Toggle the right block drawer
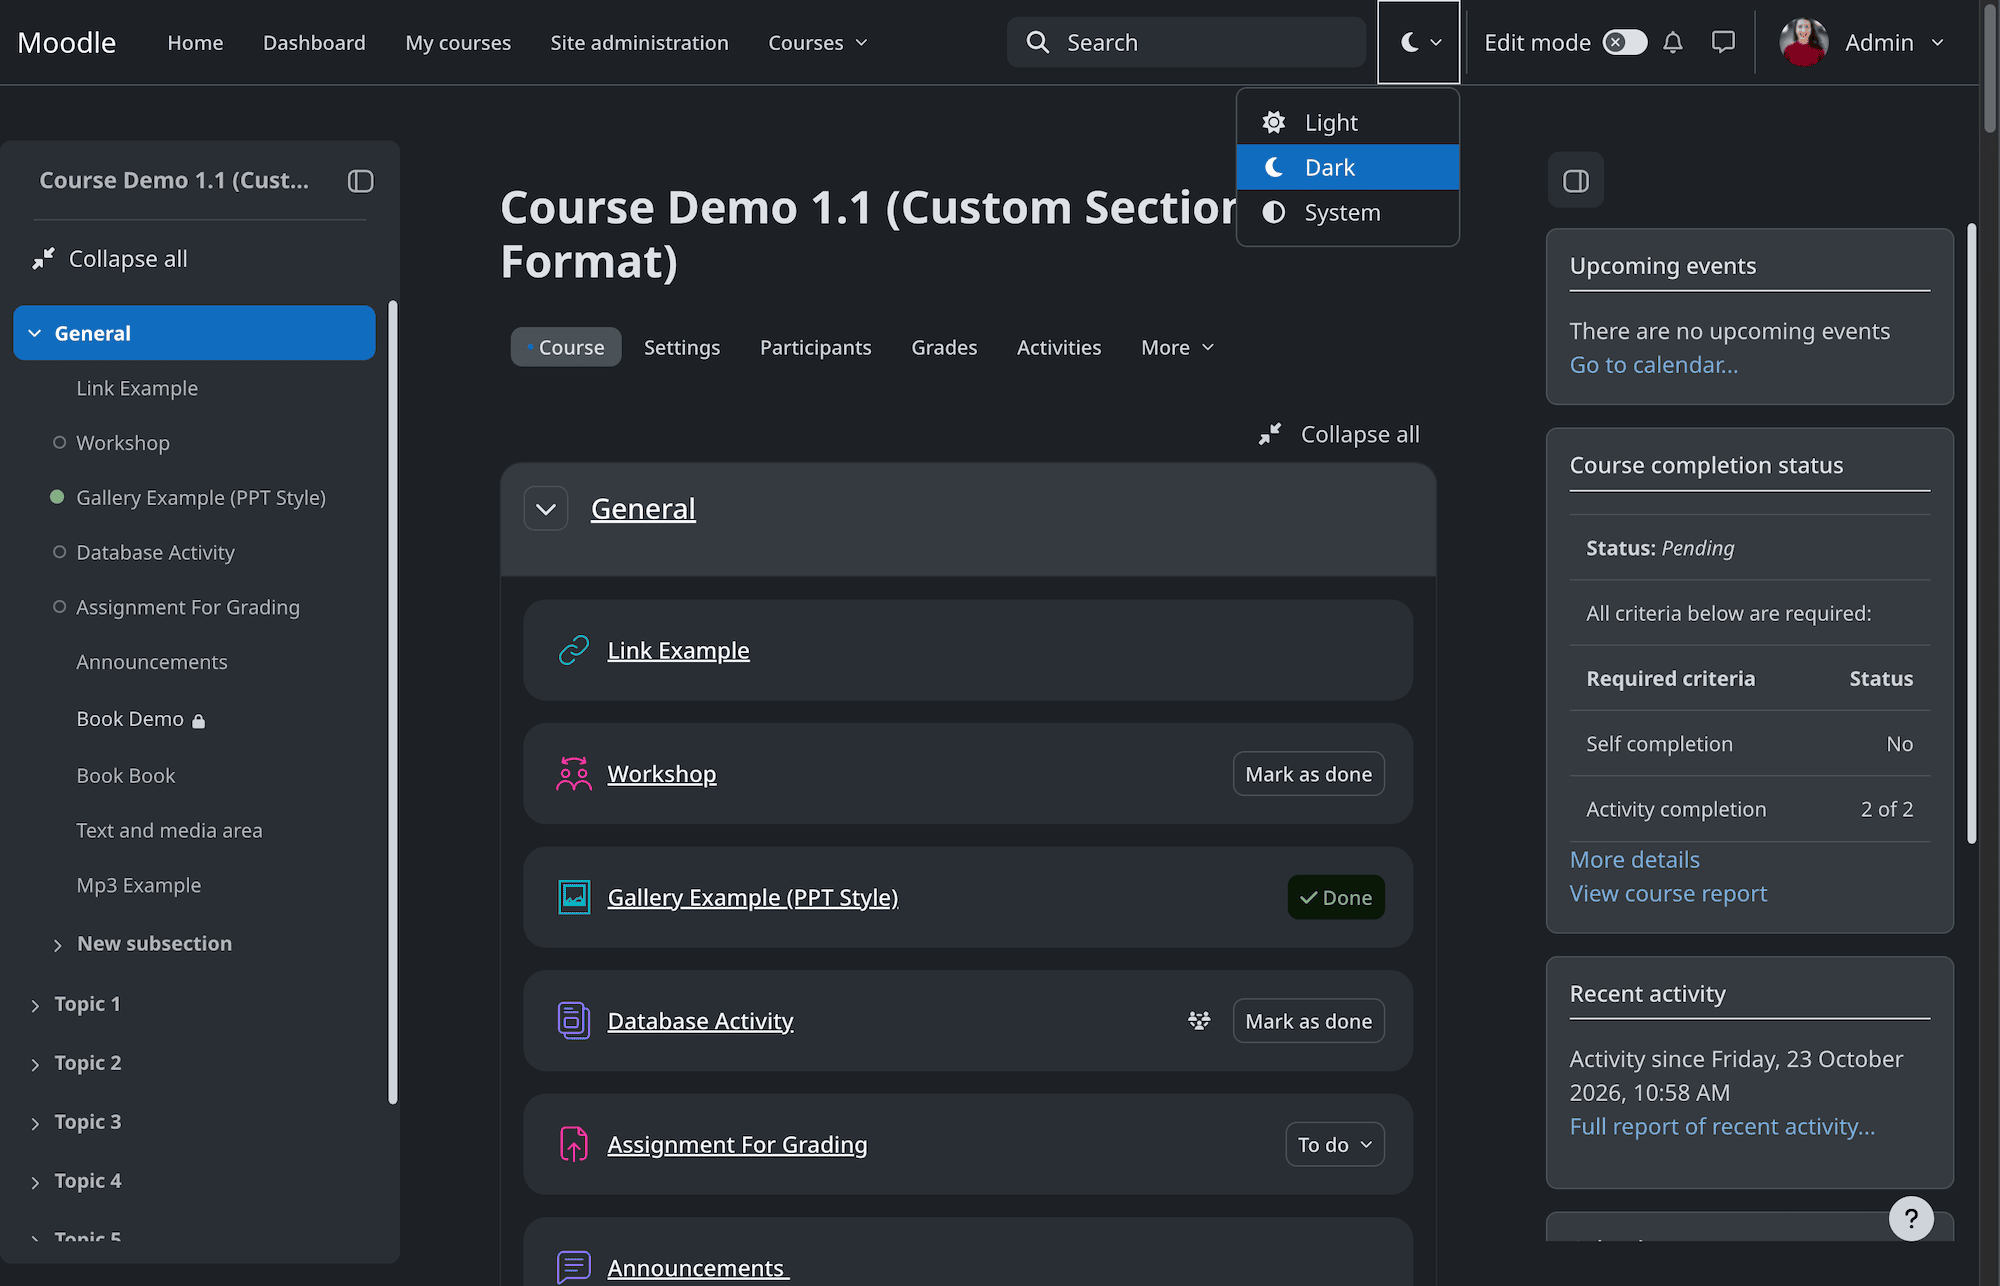 (1576, 181)
